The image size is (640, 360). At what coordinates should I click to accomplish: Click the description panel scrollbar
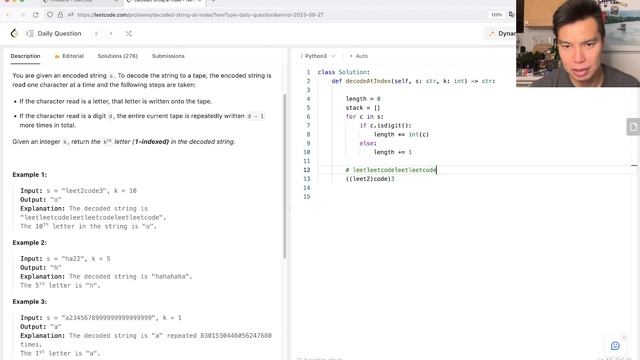coord(284,176)
